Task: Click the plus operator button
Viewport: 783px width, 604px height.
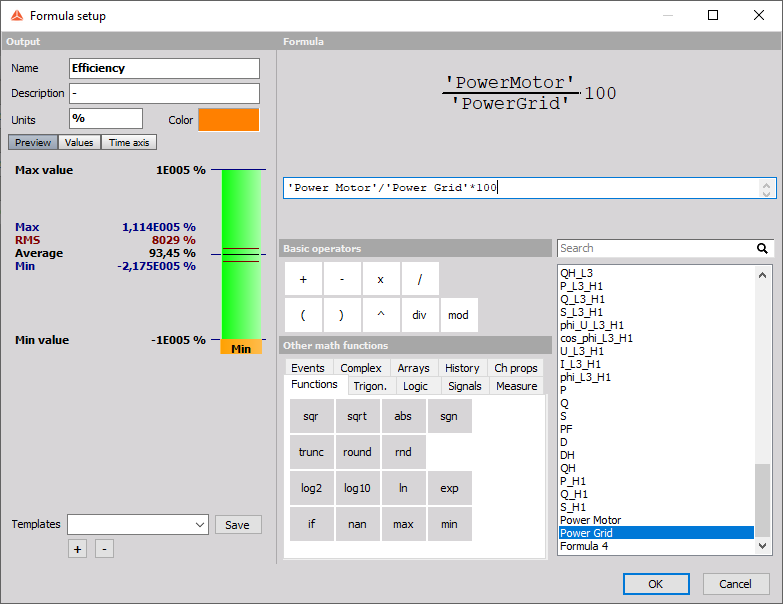Action: [x=303, y=279]
